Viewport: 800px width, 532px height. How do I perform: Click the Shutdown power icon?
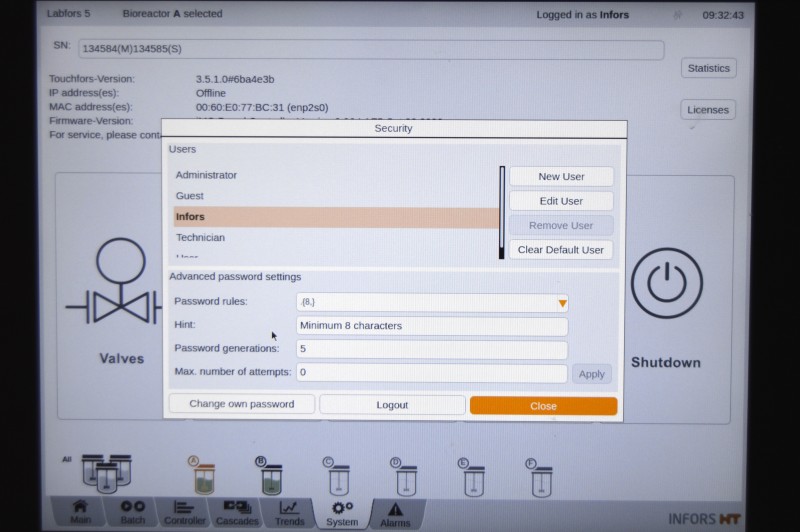pyautogui.click(x=666, y=283)
